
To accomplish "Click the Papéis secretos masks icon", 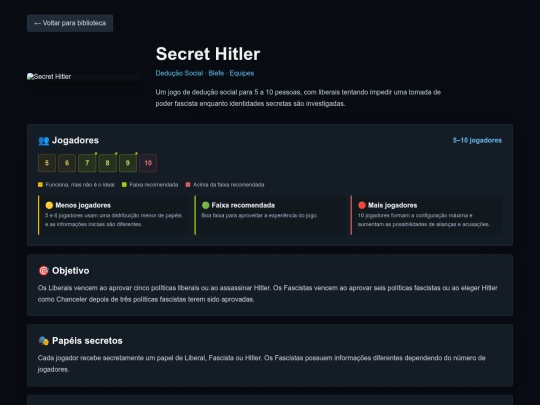I will pos(44,341).
